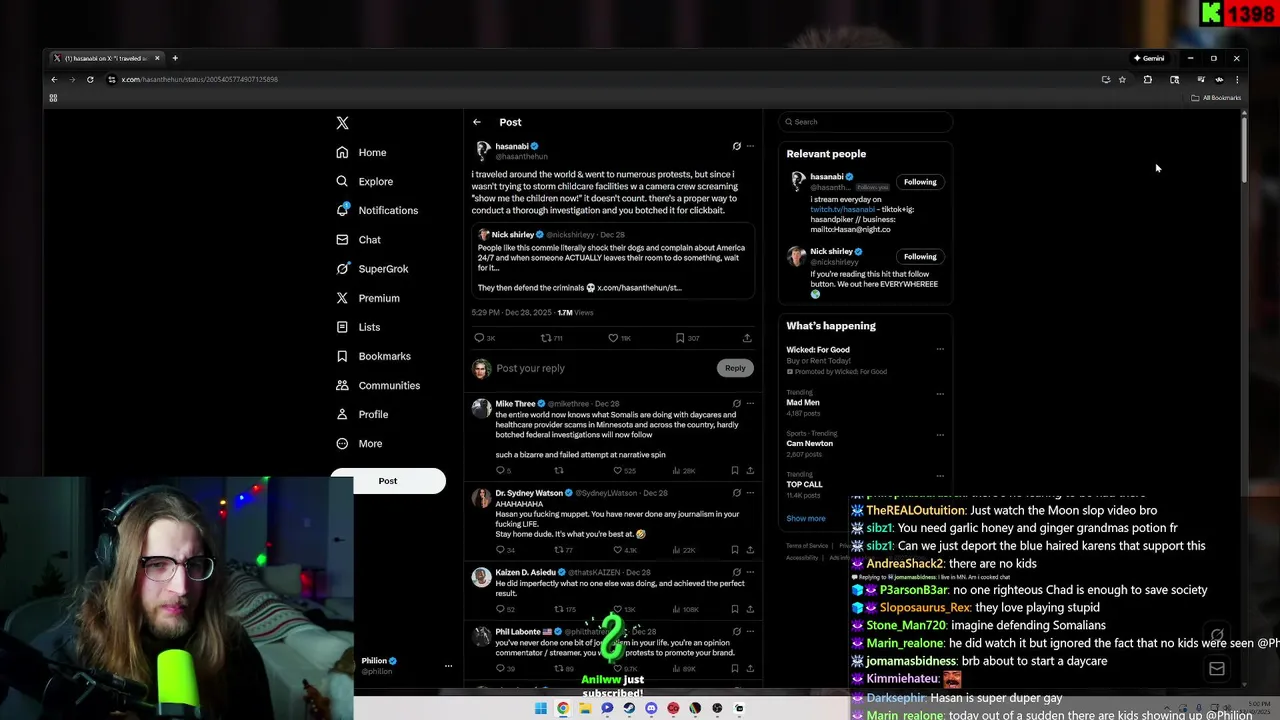Open three-dot options for Mad Men trend
Image resolution: width=1280 pixels, height=720 pixels.
[940, 394]
